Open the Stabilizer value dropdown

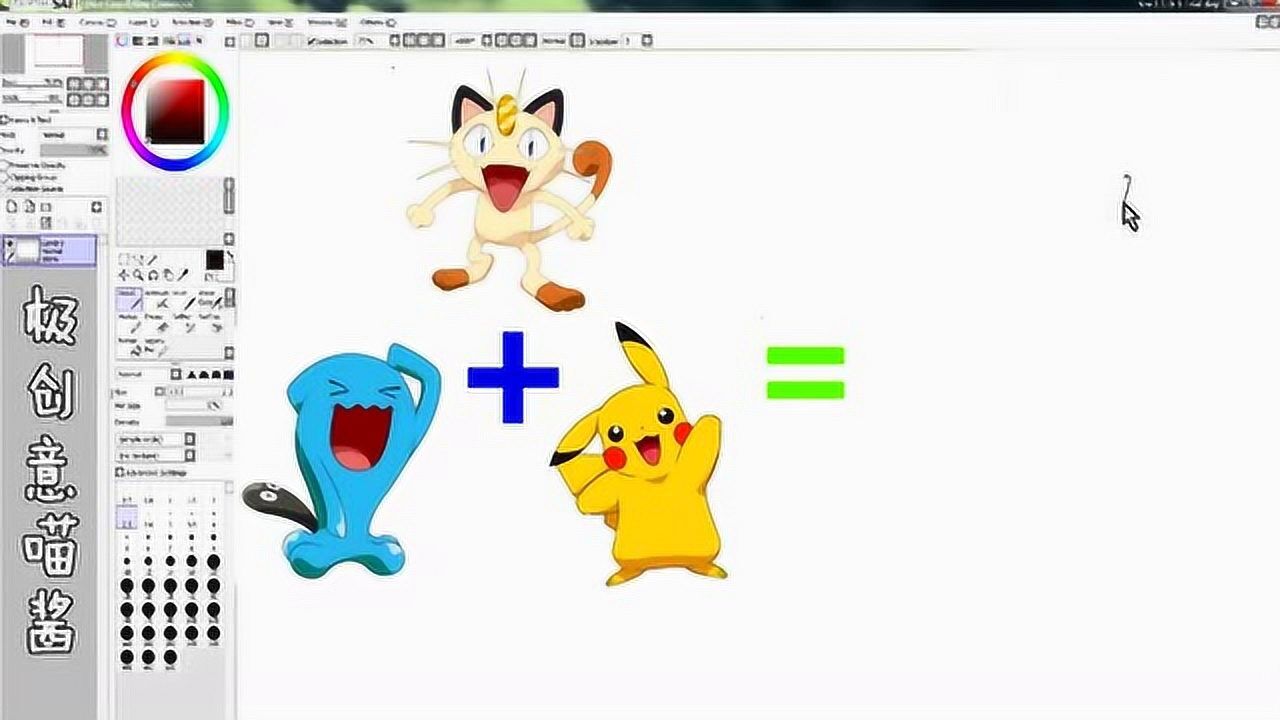[x=647, y=41]
